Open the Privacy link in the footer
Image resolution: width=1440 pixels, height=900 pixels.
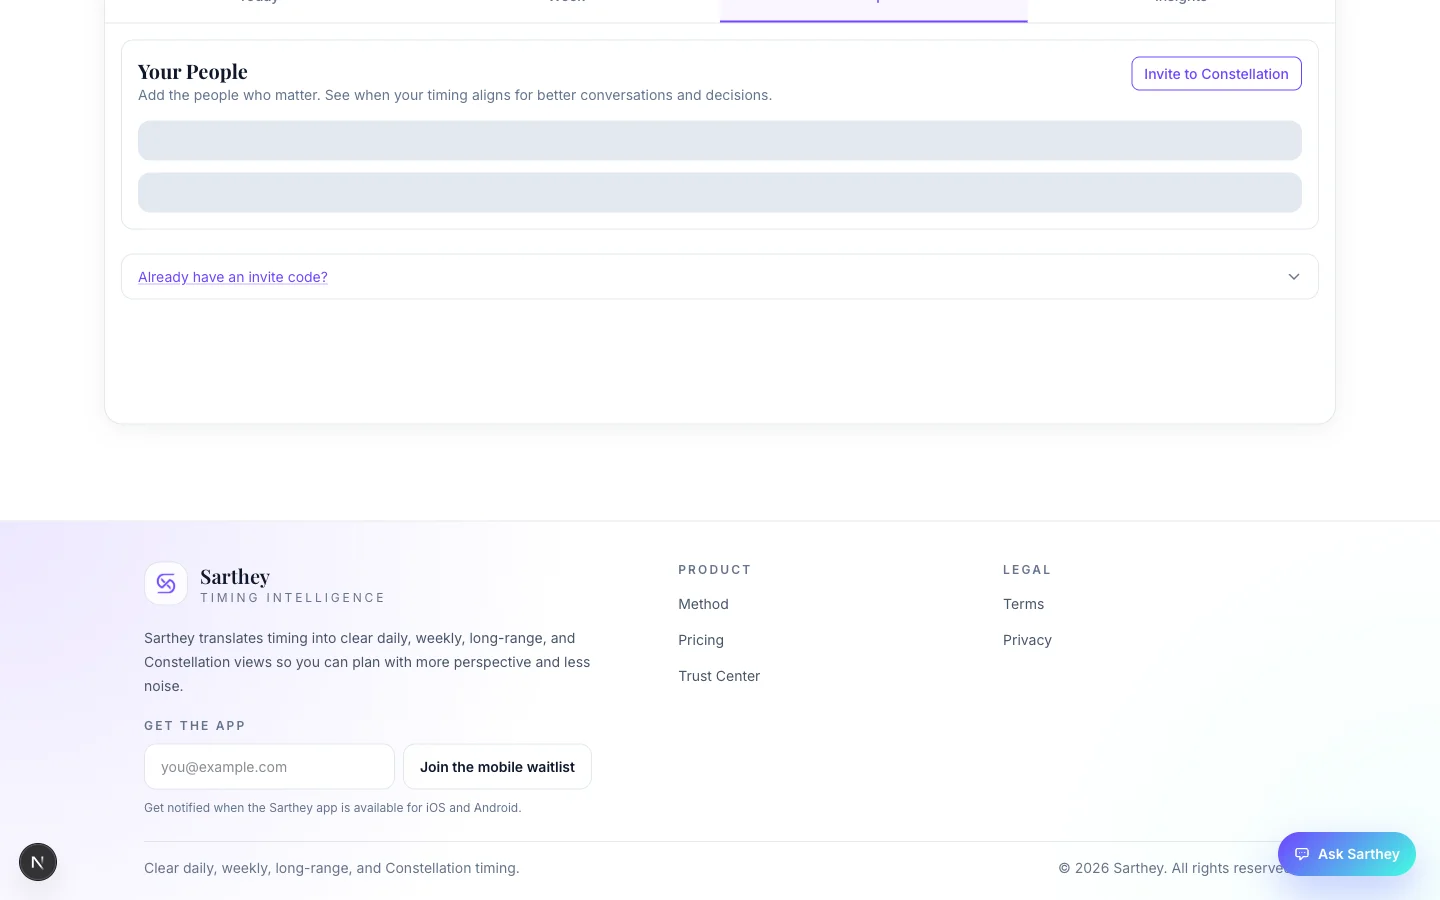pyautogui.click(x=1027, y=640)
